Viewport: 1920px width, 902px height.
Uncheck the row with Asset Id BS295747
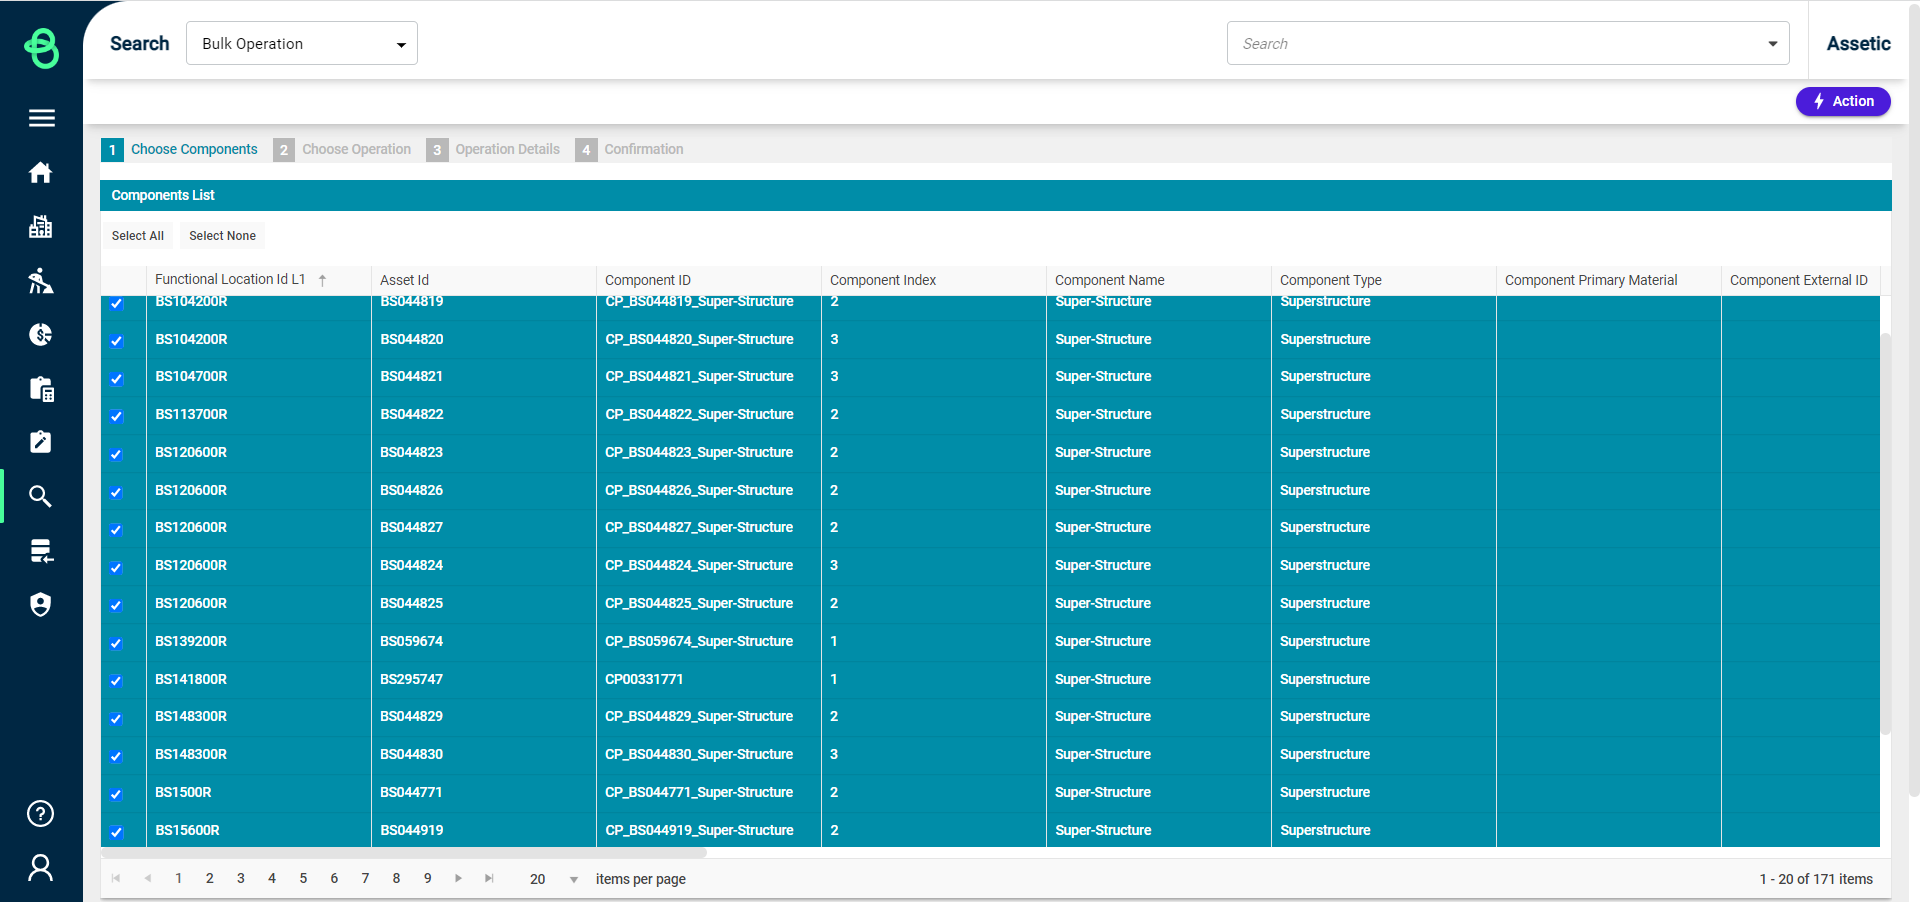(x=116, y=681)
